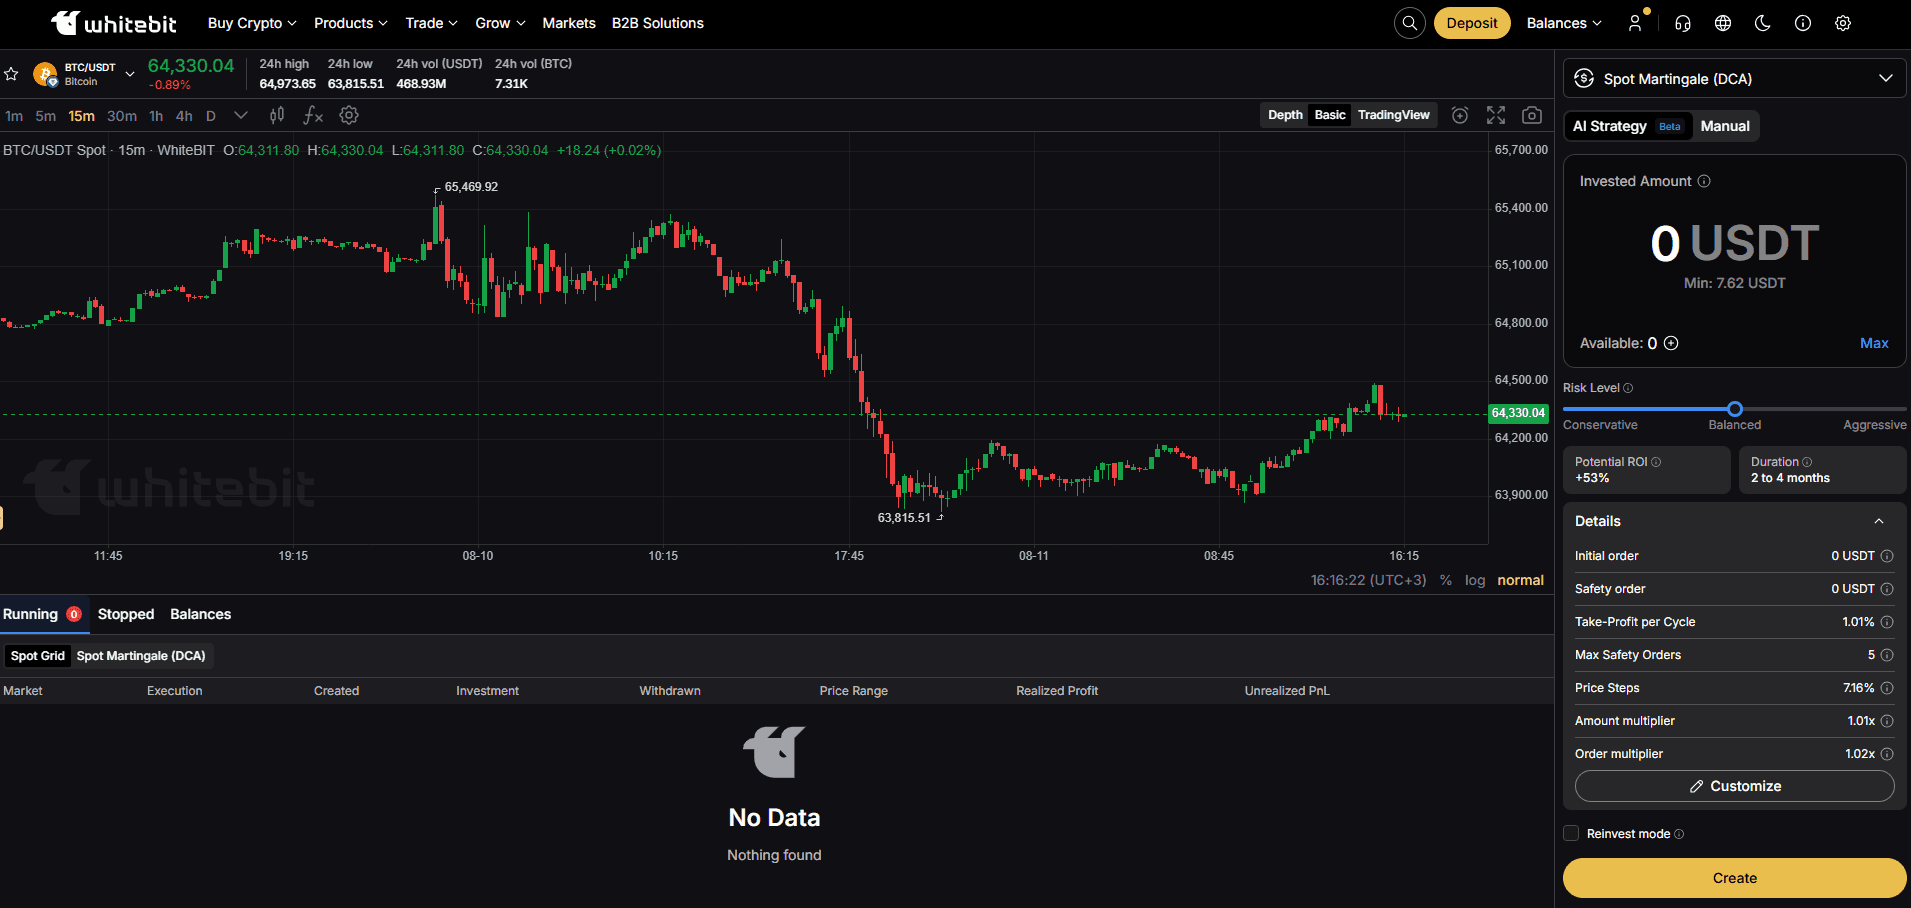The height and width of the screenshot is (908, 1911).
Task: Click the Customize button
Action: (1734, 786)
